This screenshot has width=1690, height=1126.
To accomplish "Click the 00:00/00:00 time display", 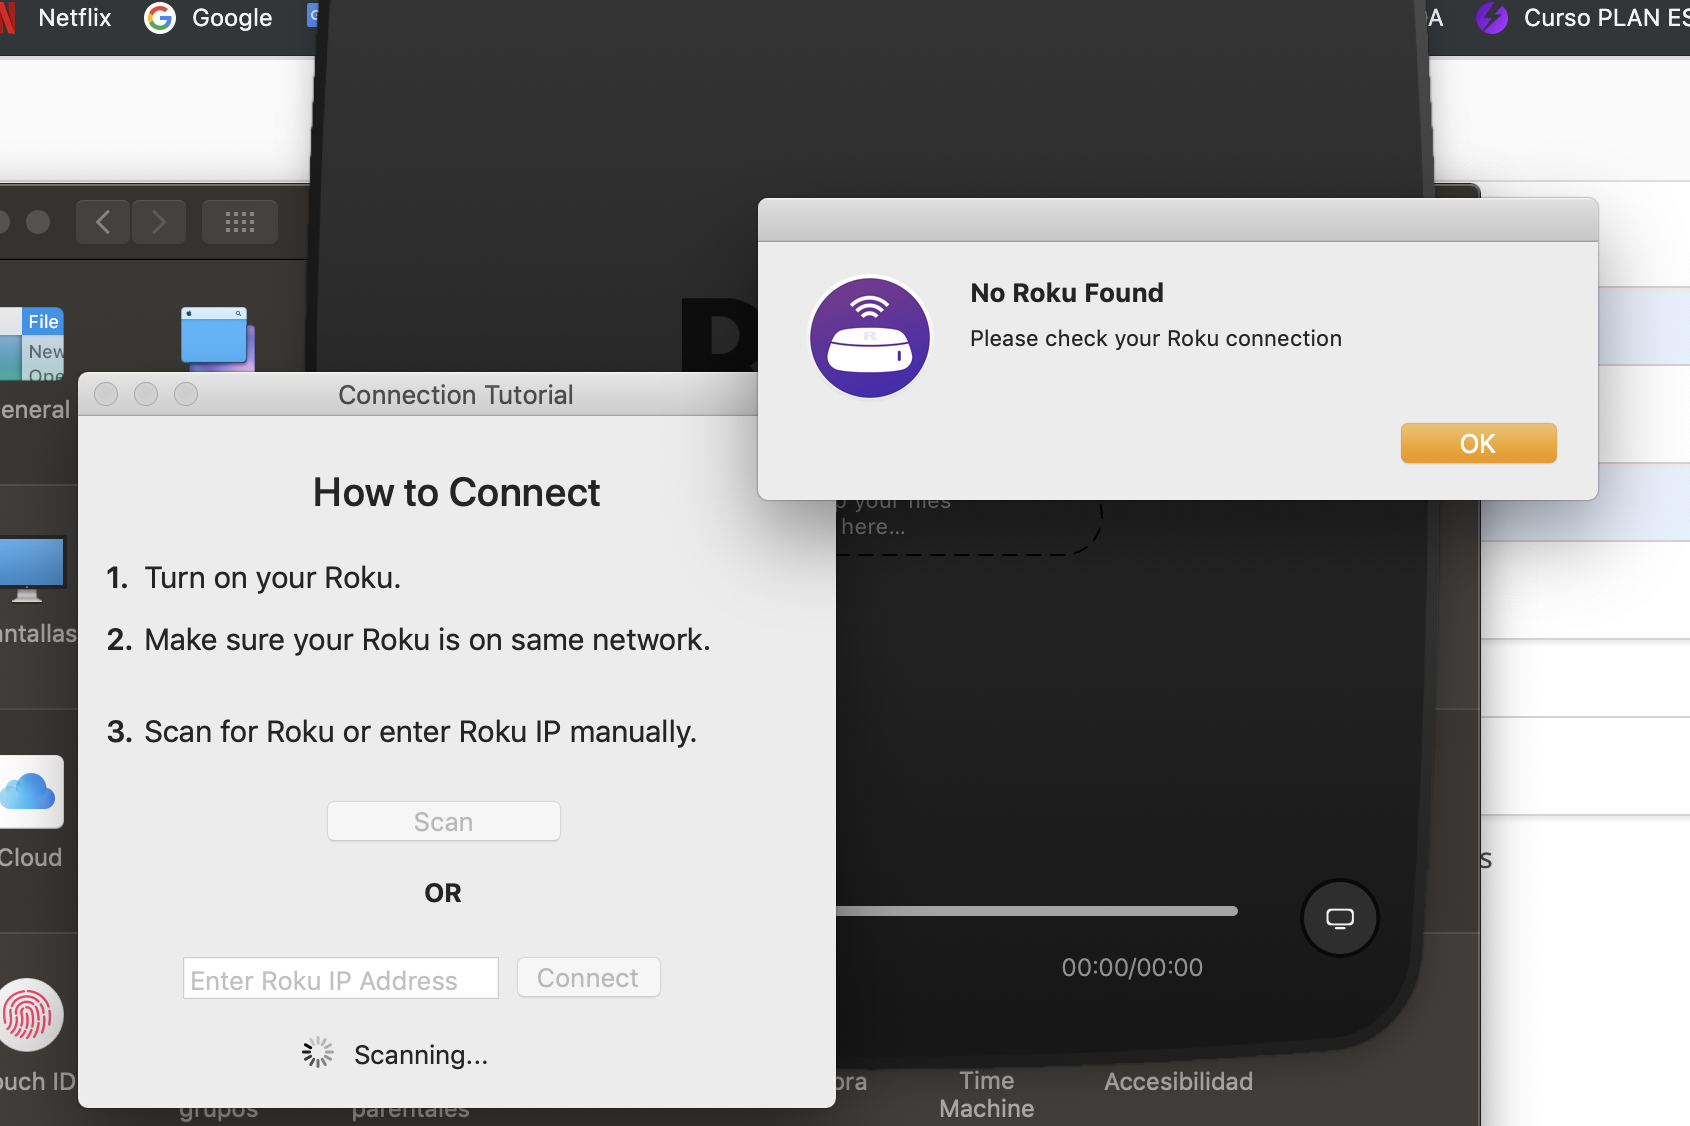I will click(x=1132, y=967).
